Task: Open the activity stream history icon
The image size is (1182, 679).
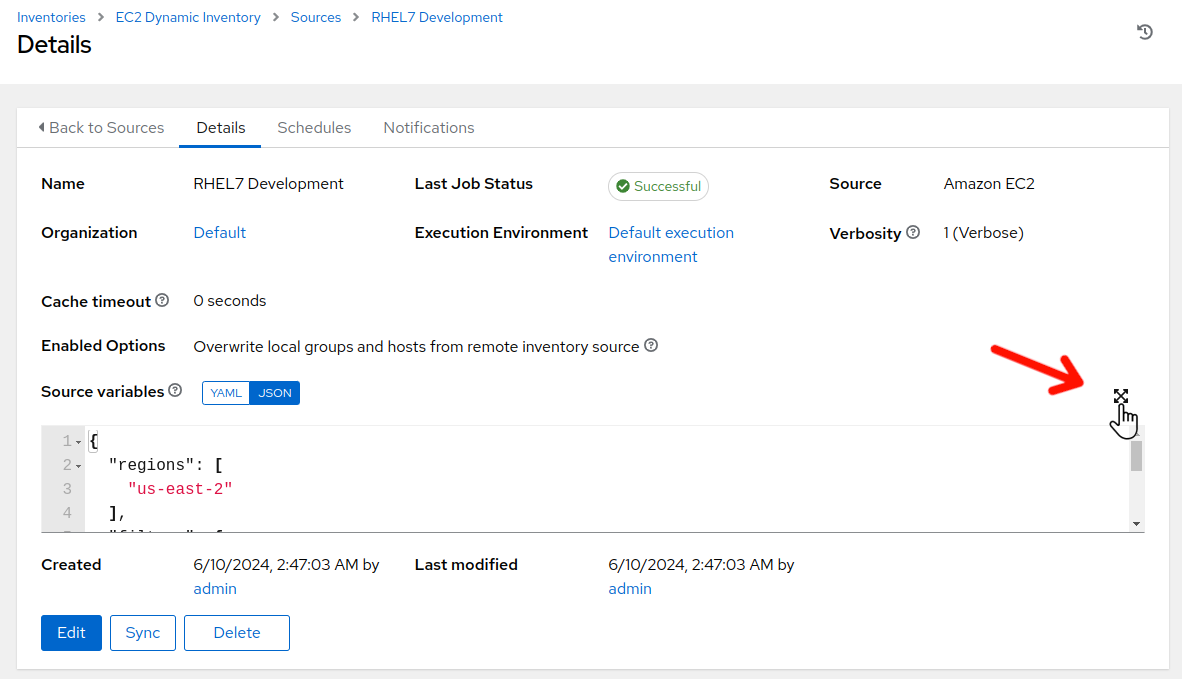Action: 1144,32
